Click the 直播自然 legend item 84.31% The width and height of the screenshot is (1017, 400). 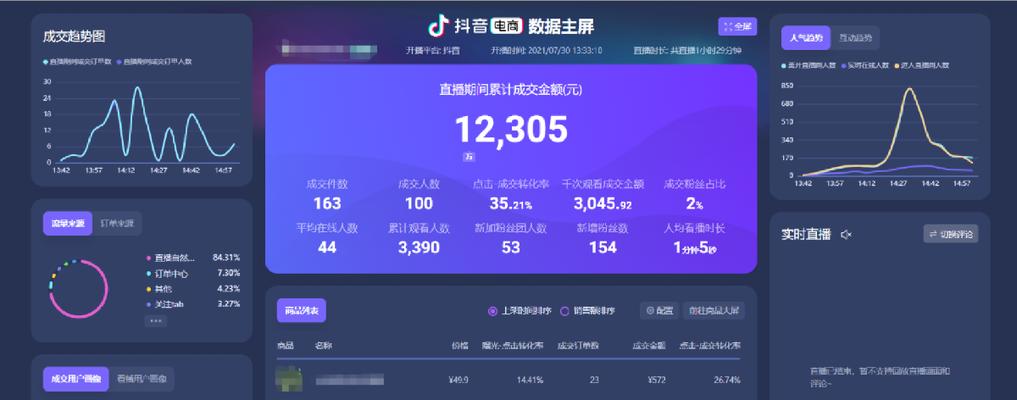[x=193, y=258]
